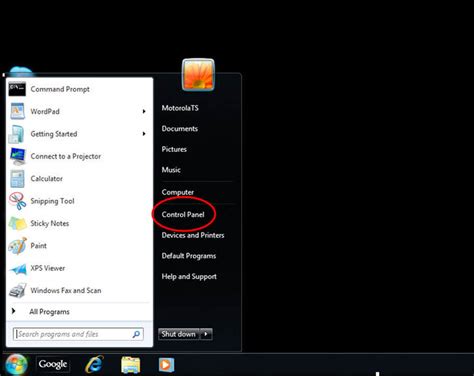Choose the Sticky Notes label

tap(50, 223)
